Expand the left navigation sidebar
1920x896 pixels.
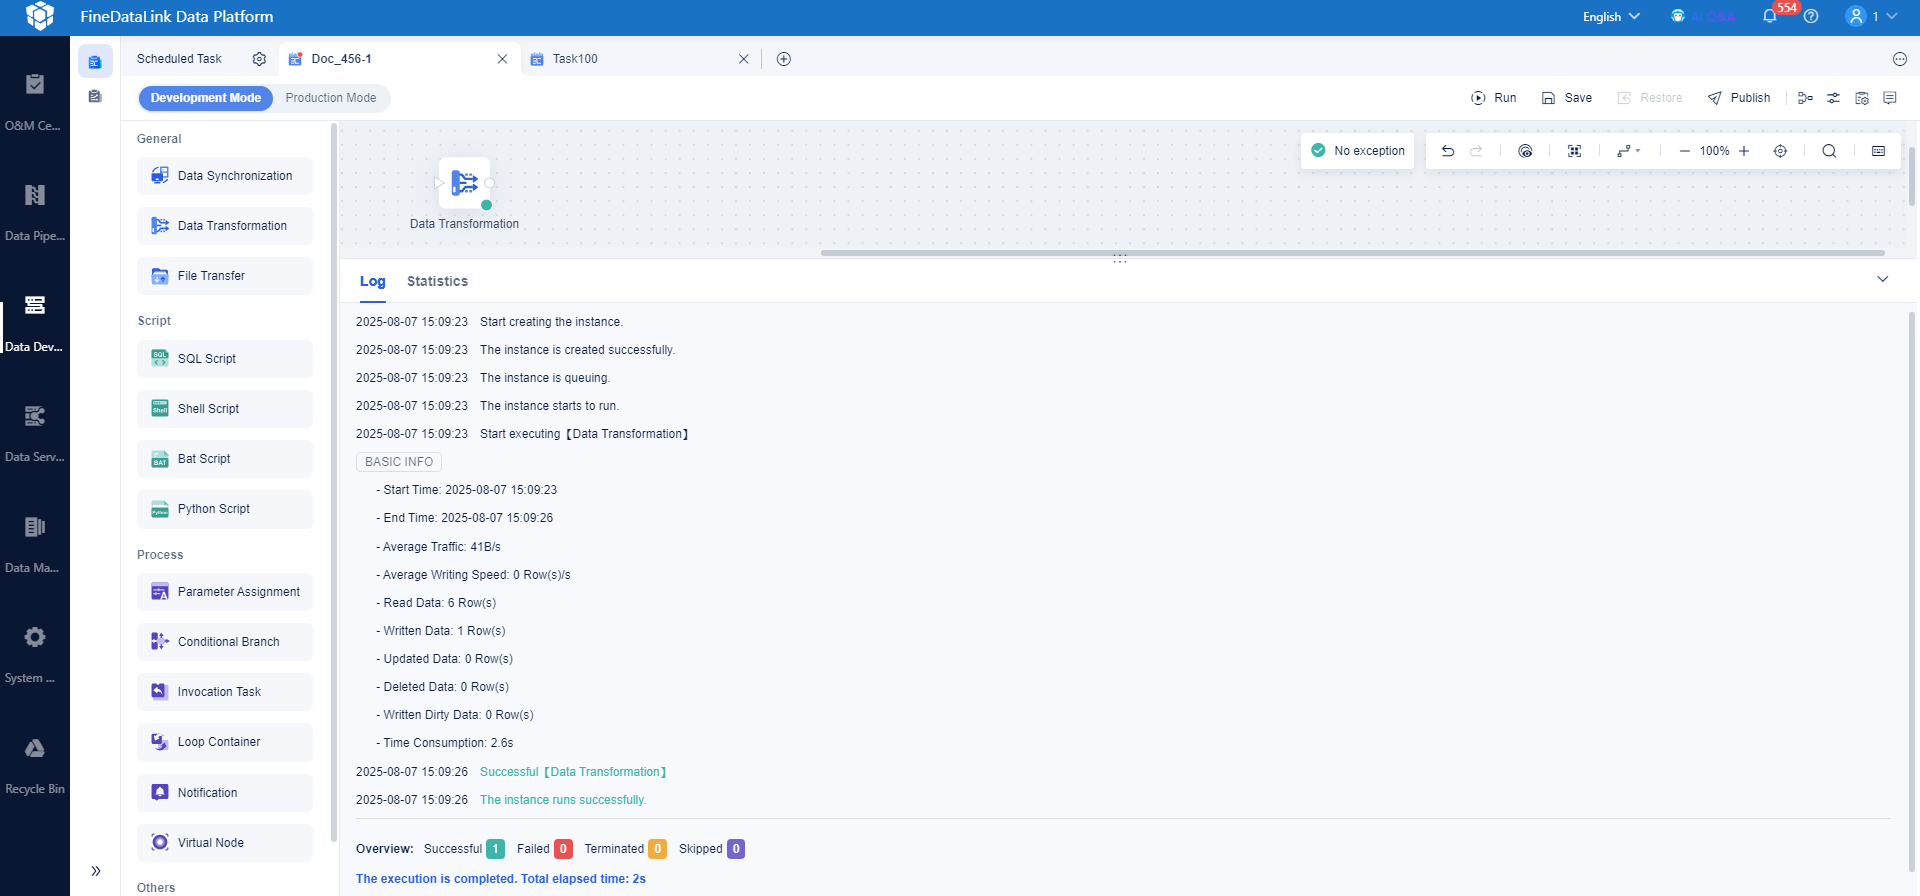(96, 871)
